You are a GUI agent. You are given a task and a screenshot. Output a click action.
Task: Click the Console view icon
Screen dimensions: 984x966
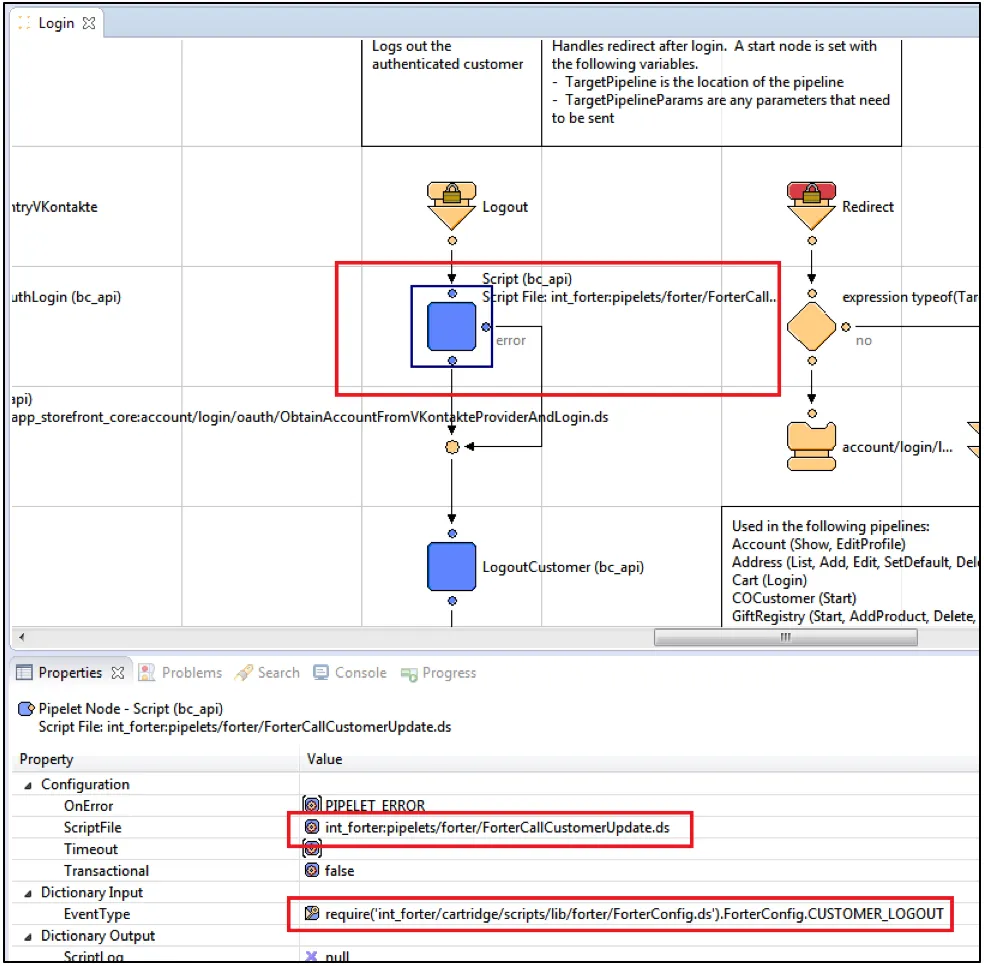point(321,673)
